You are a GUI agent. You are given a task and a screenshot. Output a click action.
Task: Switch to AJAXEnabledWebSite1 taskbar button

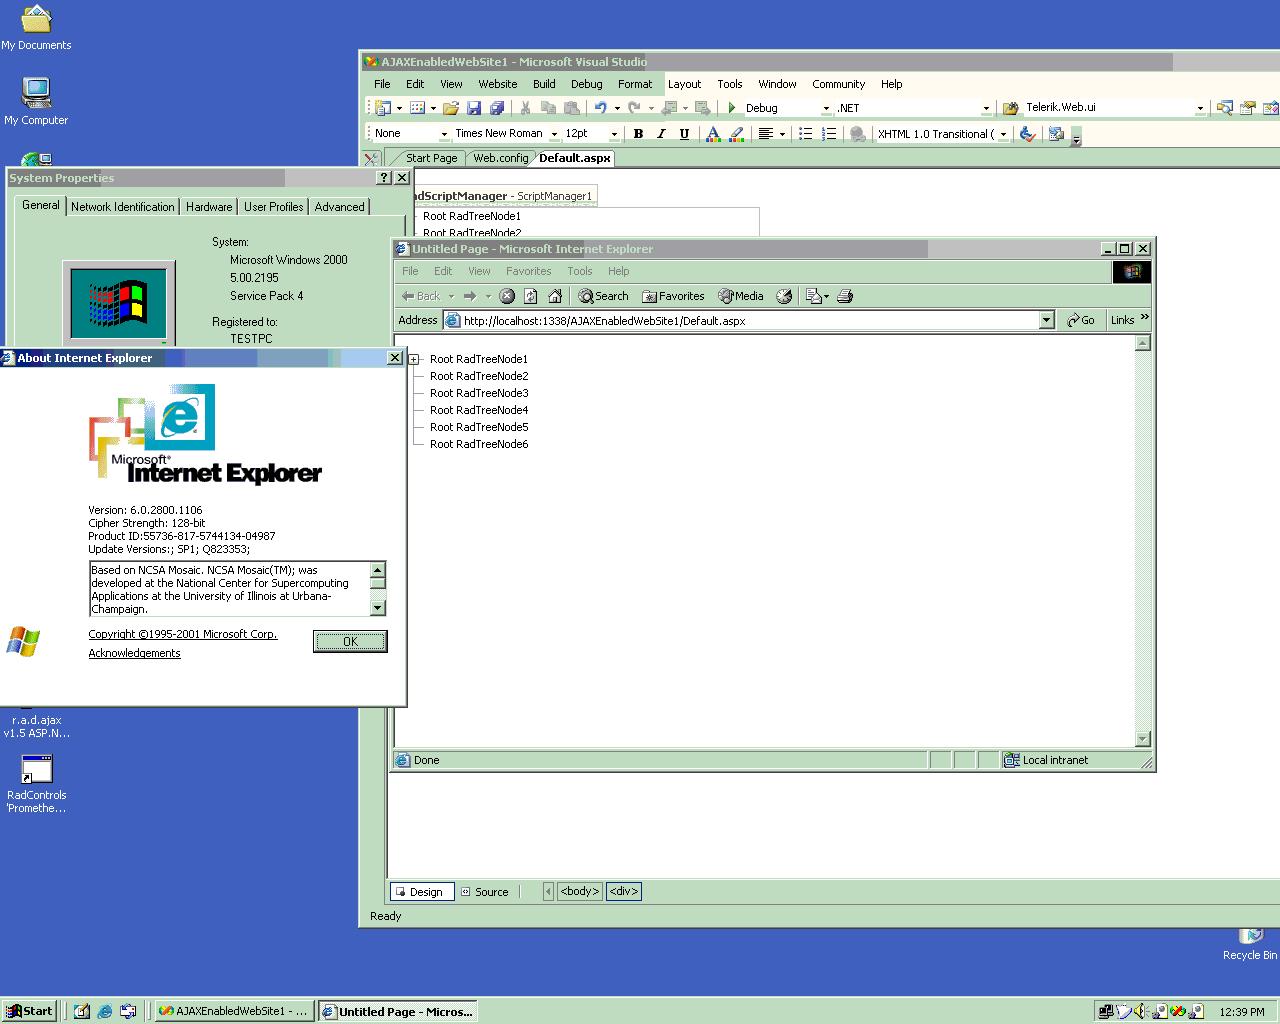[x=234, y=1011]
